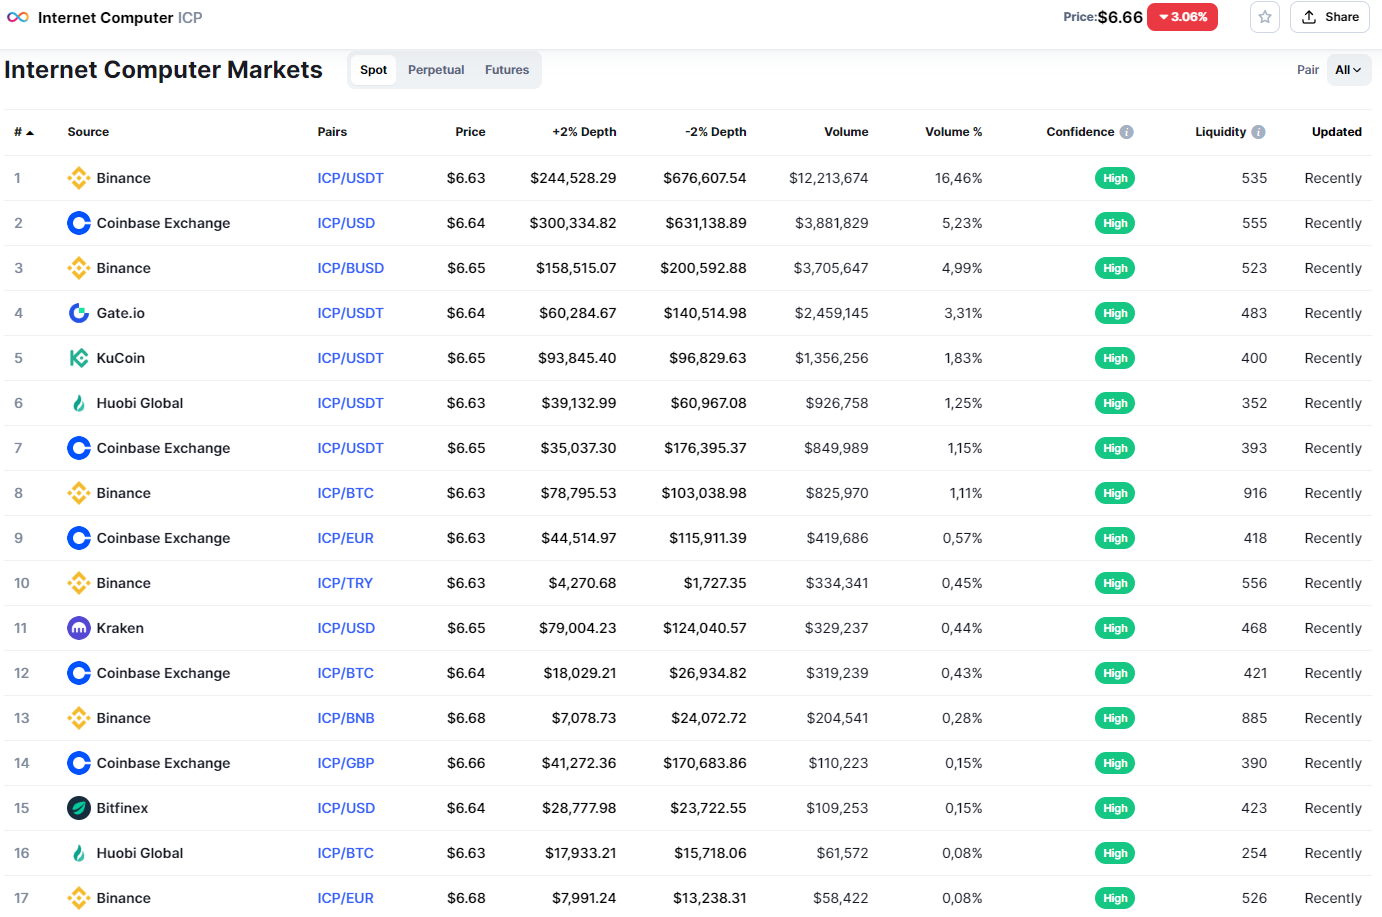Click the -2% depth value $170,683.86
This screenshot has width=1382, height=917.
tap(705, 763)
